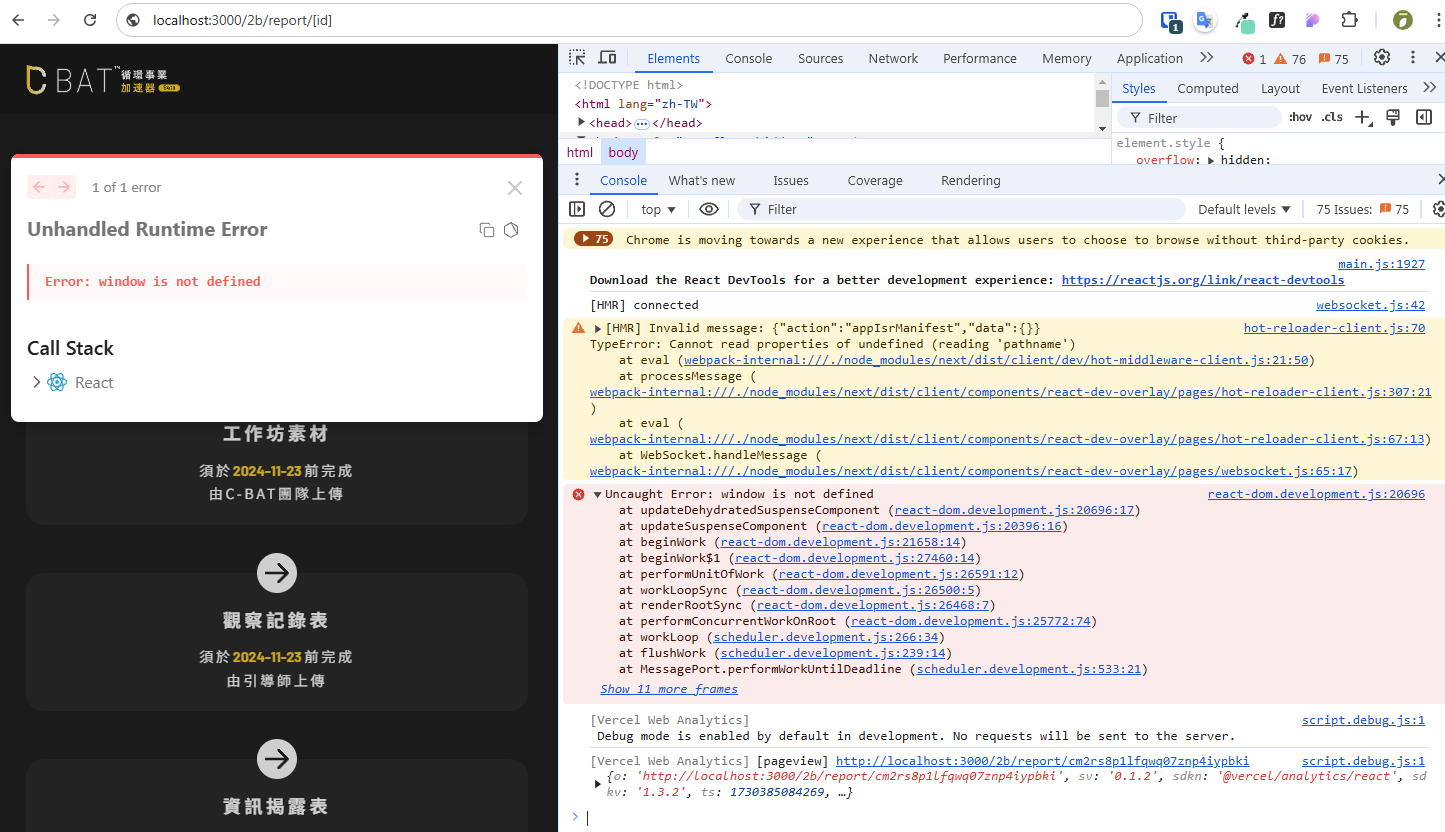
Task: Click the new style rule plus icon
Action: coord(1362,118)
